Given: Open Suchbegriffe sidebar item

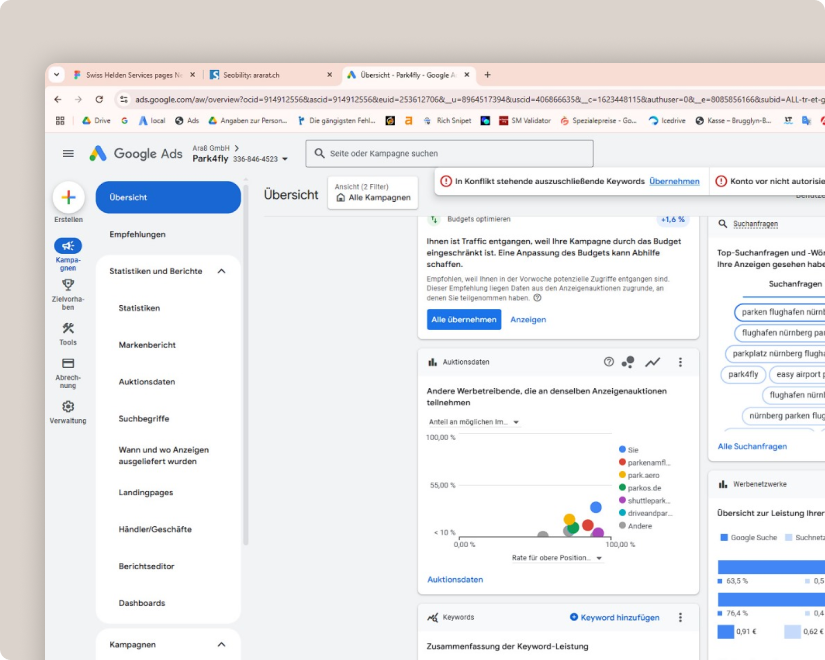Looking at the screenshot, I should coord(144,418).
